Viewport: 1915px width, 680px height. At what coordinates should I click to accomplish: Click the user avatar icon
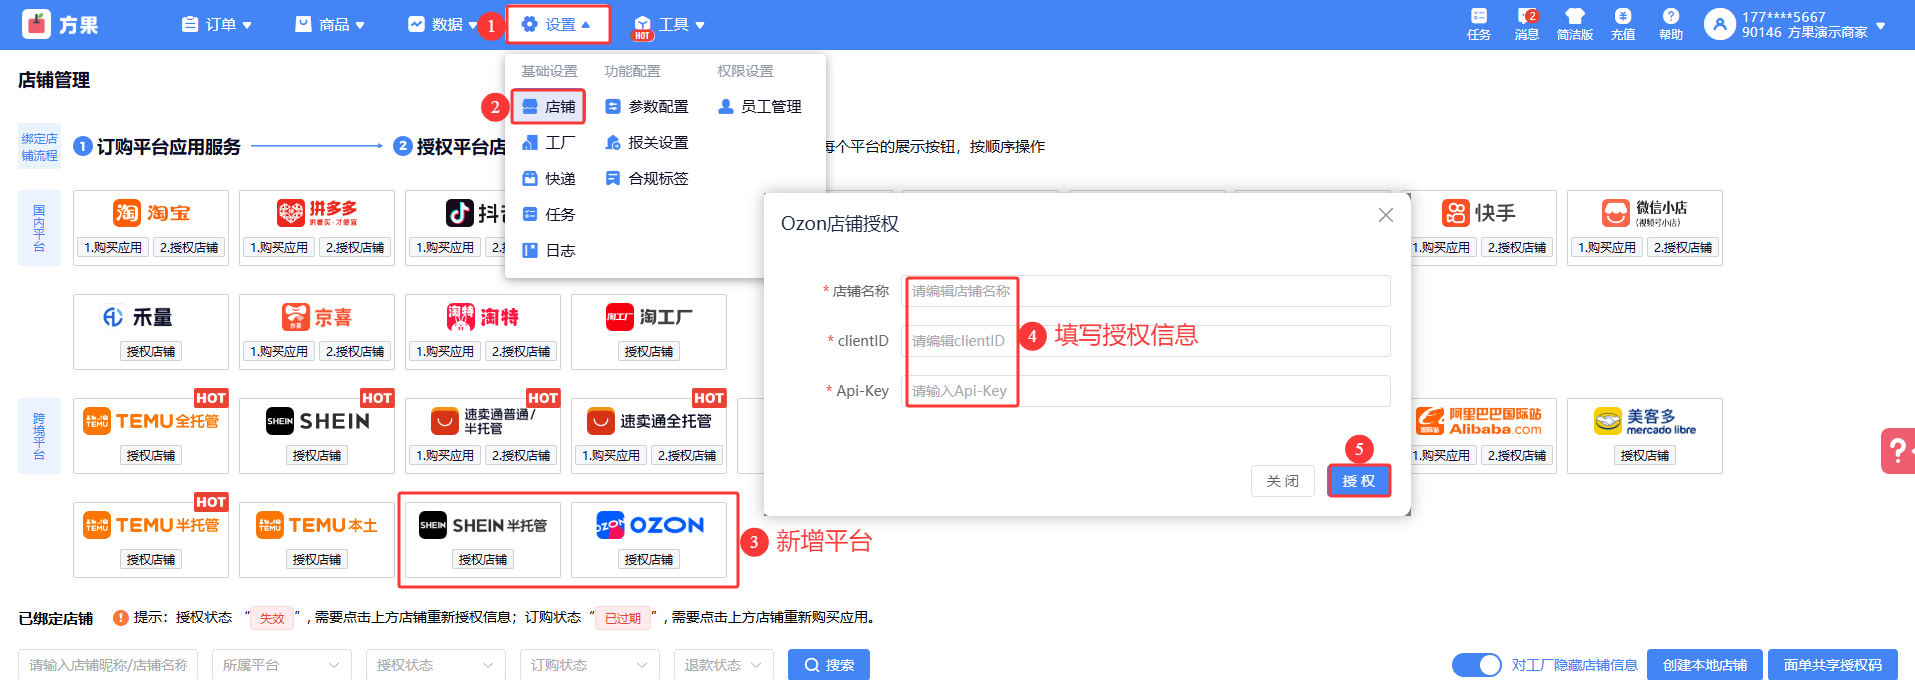1719,24
